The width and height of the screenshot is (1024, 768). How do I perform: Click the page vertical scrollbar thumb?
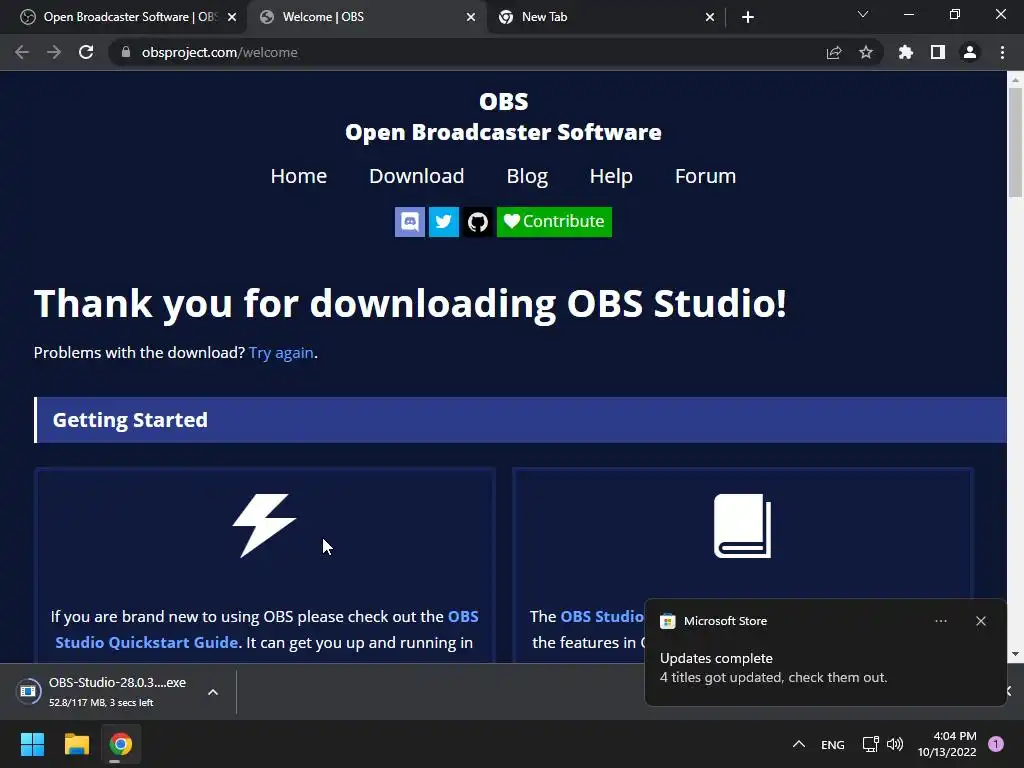[x=1015, y=142]
